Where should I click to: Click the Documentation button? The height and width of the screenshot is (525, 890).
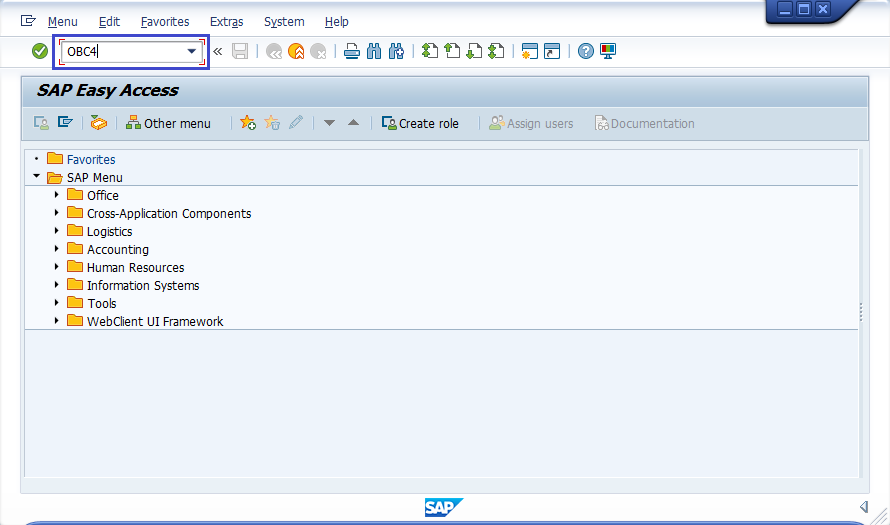(644, 123)
